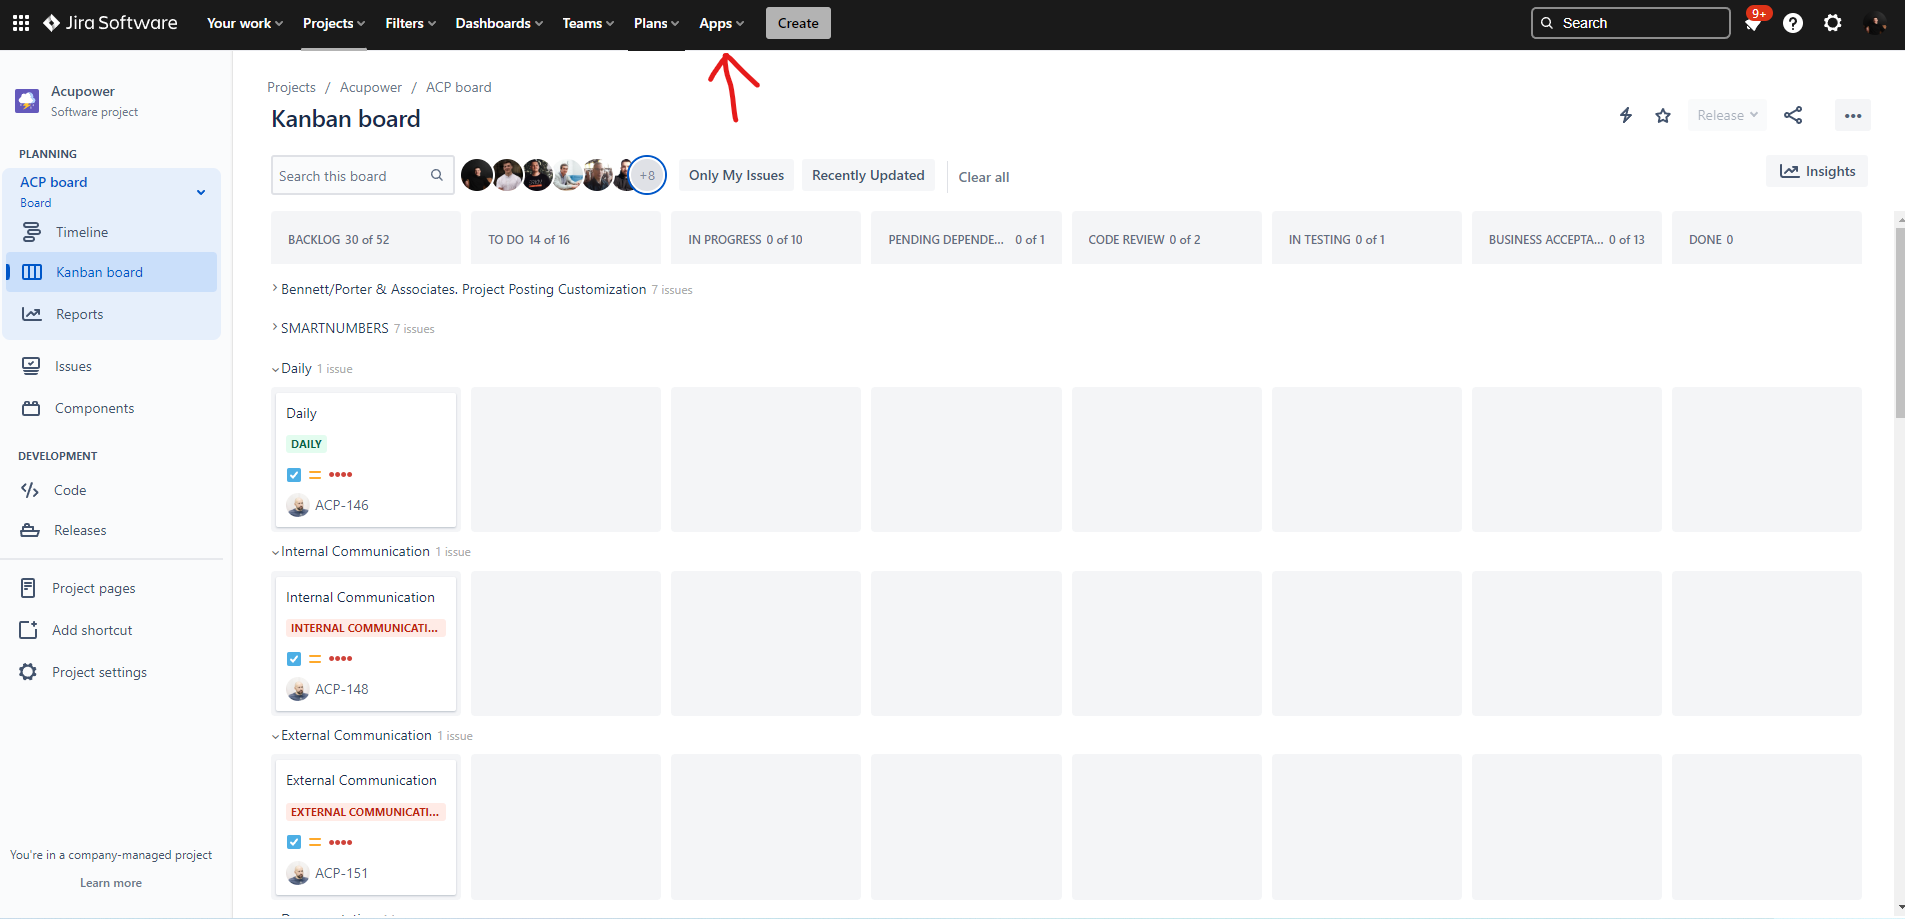This screenshot has height=919, width=1905.
Task: Click the board vertical scrollbar
Action: point(1900,323)
